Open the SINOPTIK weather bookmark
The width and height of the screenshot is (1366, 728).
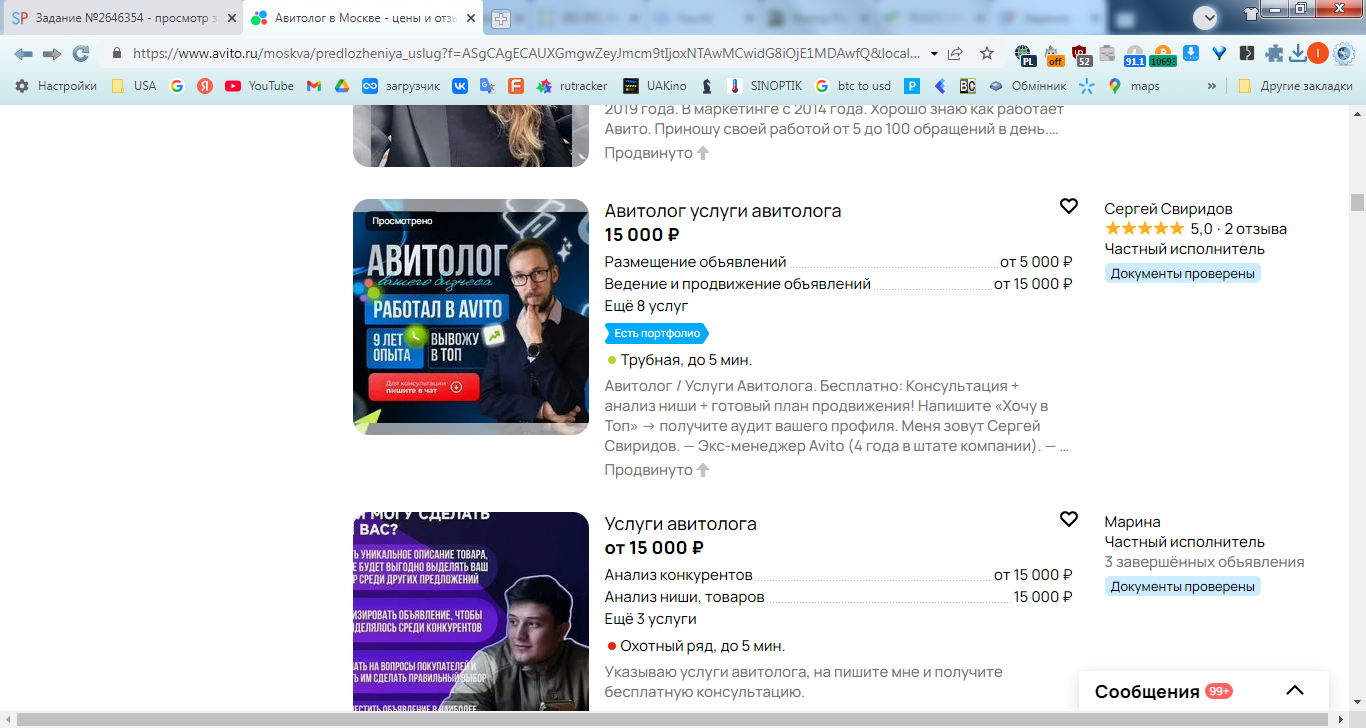[766, 86]
